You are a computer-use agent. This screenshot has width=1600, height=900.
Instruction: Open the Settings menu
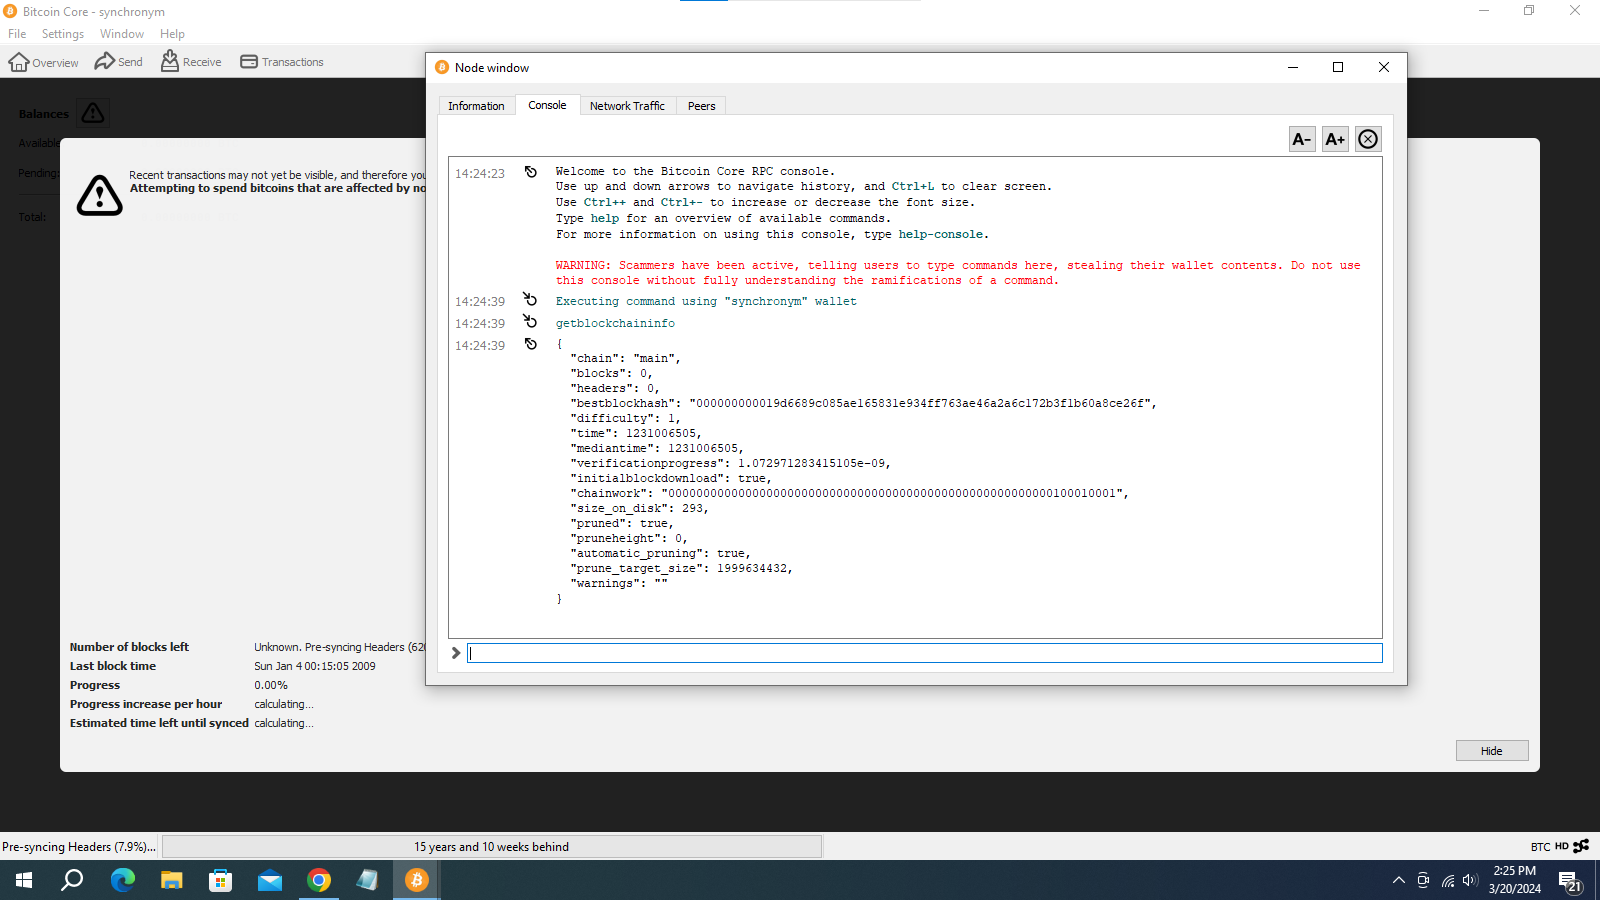coord(63,34)
